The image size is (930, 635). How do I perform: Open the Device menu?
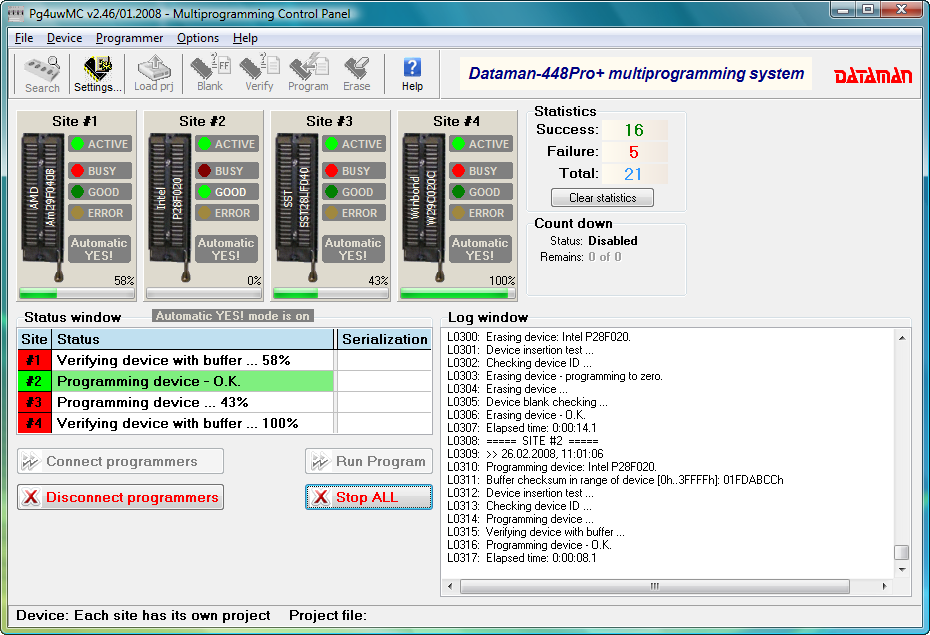[64, 37]
